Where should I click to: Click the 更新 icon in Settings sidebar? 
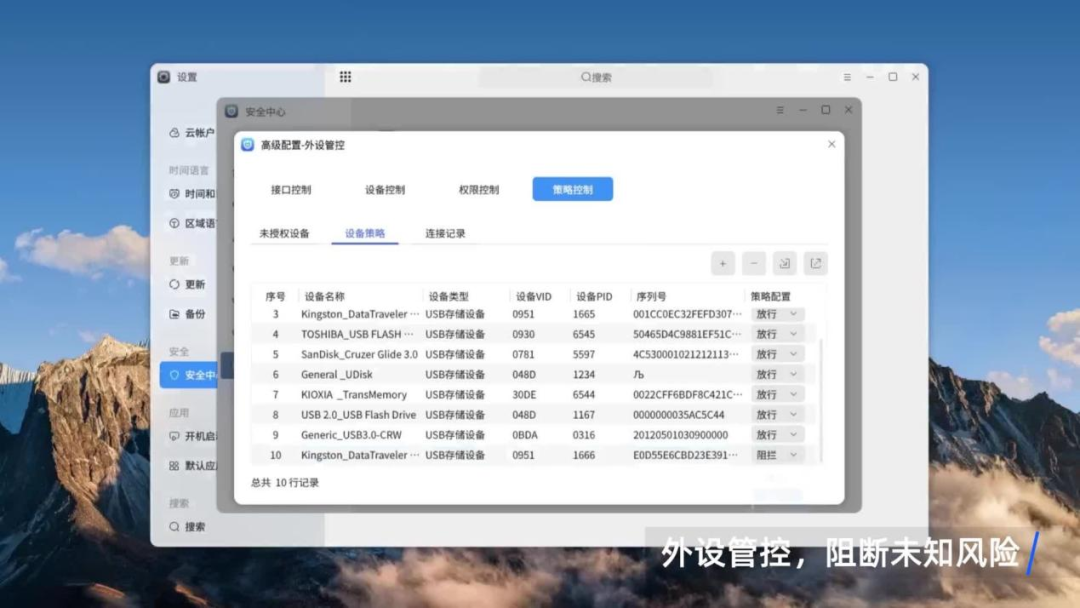[x=174, y=284]
